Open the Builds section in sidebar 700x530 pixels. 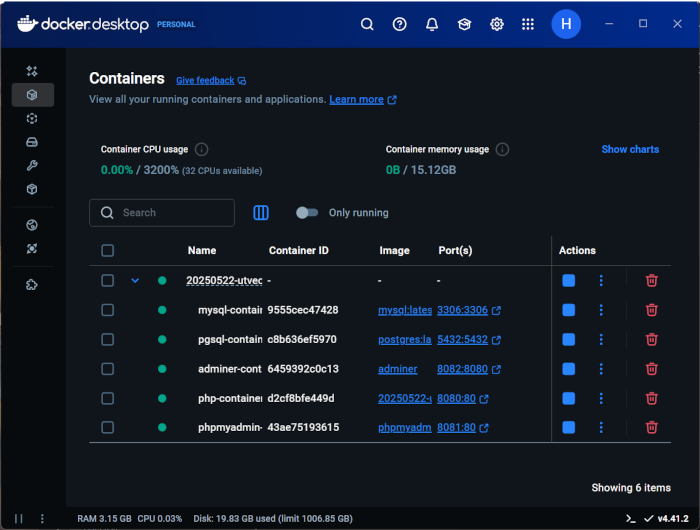32,165
